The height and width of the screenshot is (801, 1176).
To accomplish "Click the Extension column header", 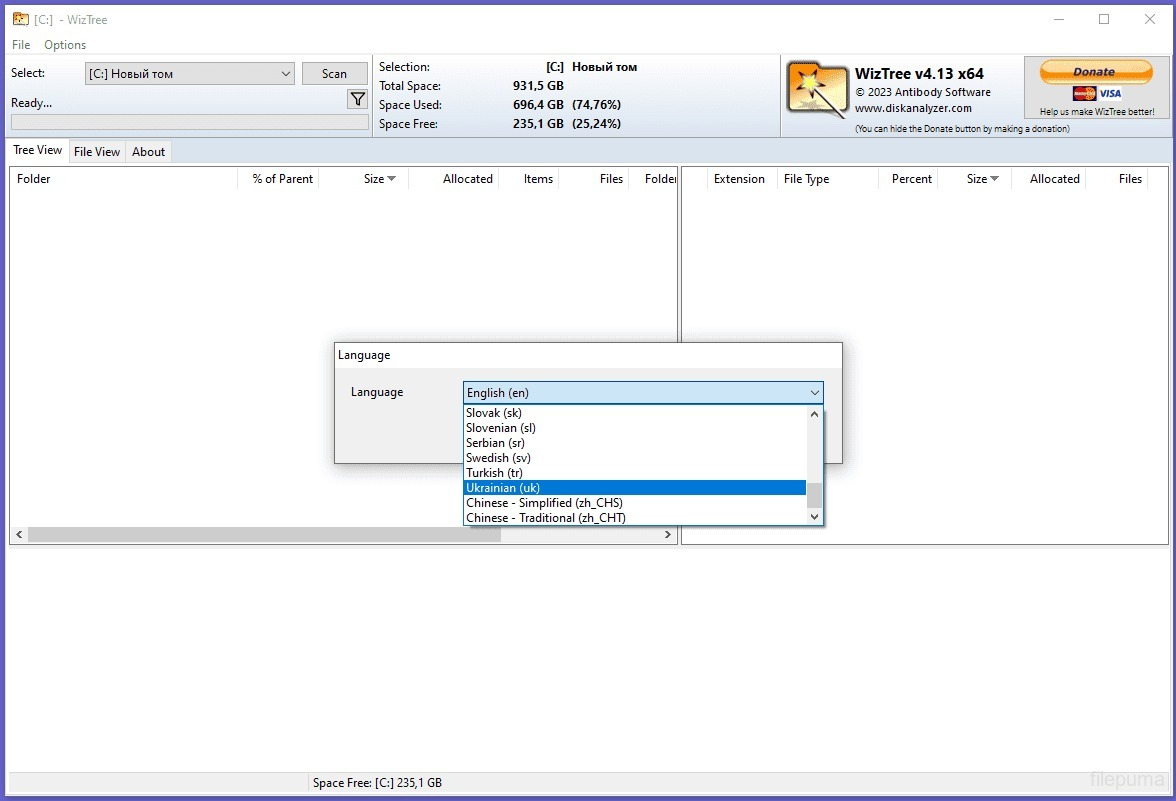I will pos(740,179).
